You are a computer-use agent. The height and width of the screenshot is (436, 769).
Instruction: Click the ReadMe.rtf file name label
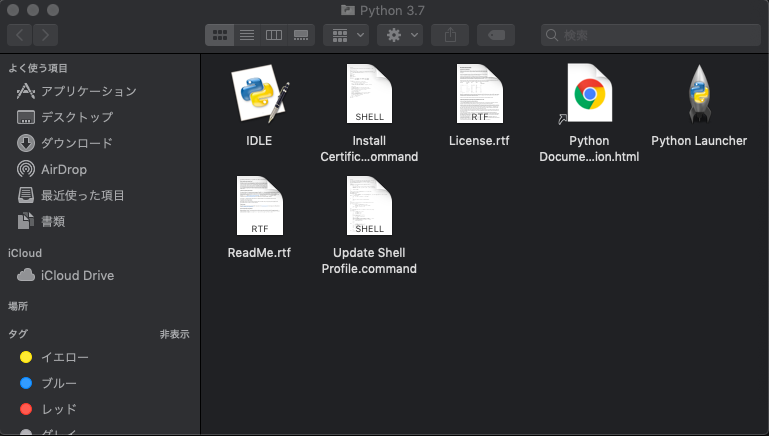coord(259,253)
